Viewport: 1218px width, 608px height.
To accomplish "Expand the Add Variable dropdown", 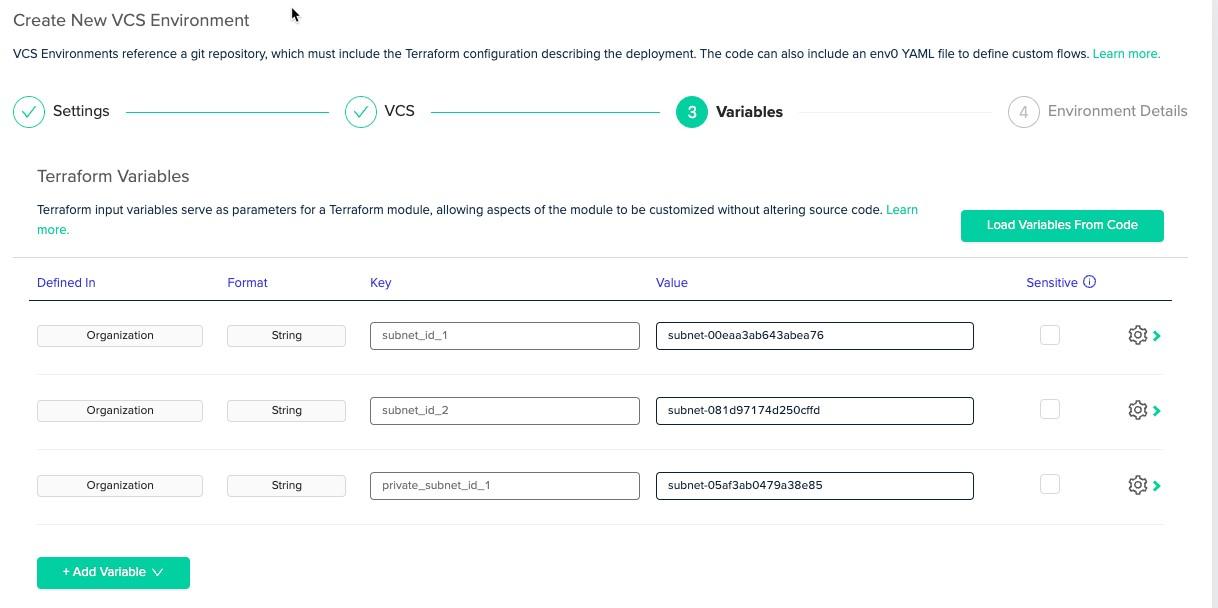I will [113, 573].
